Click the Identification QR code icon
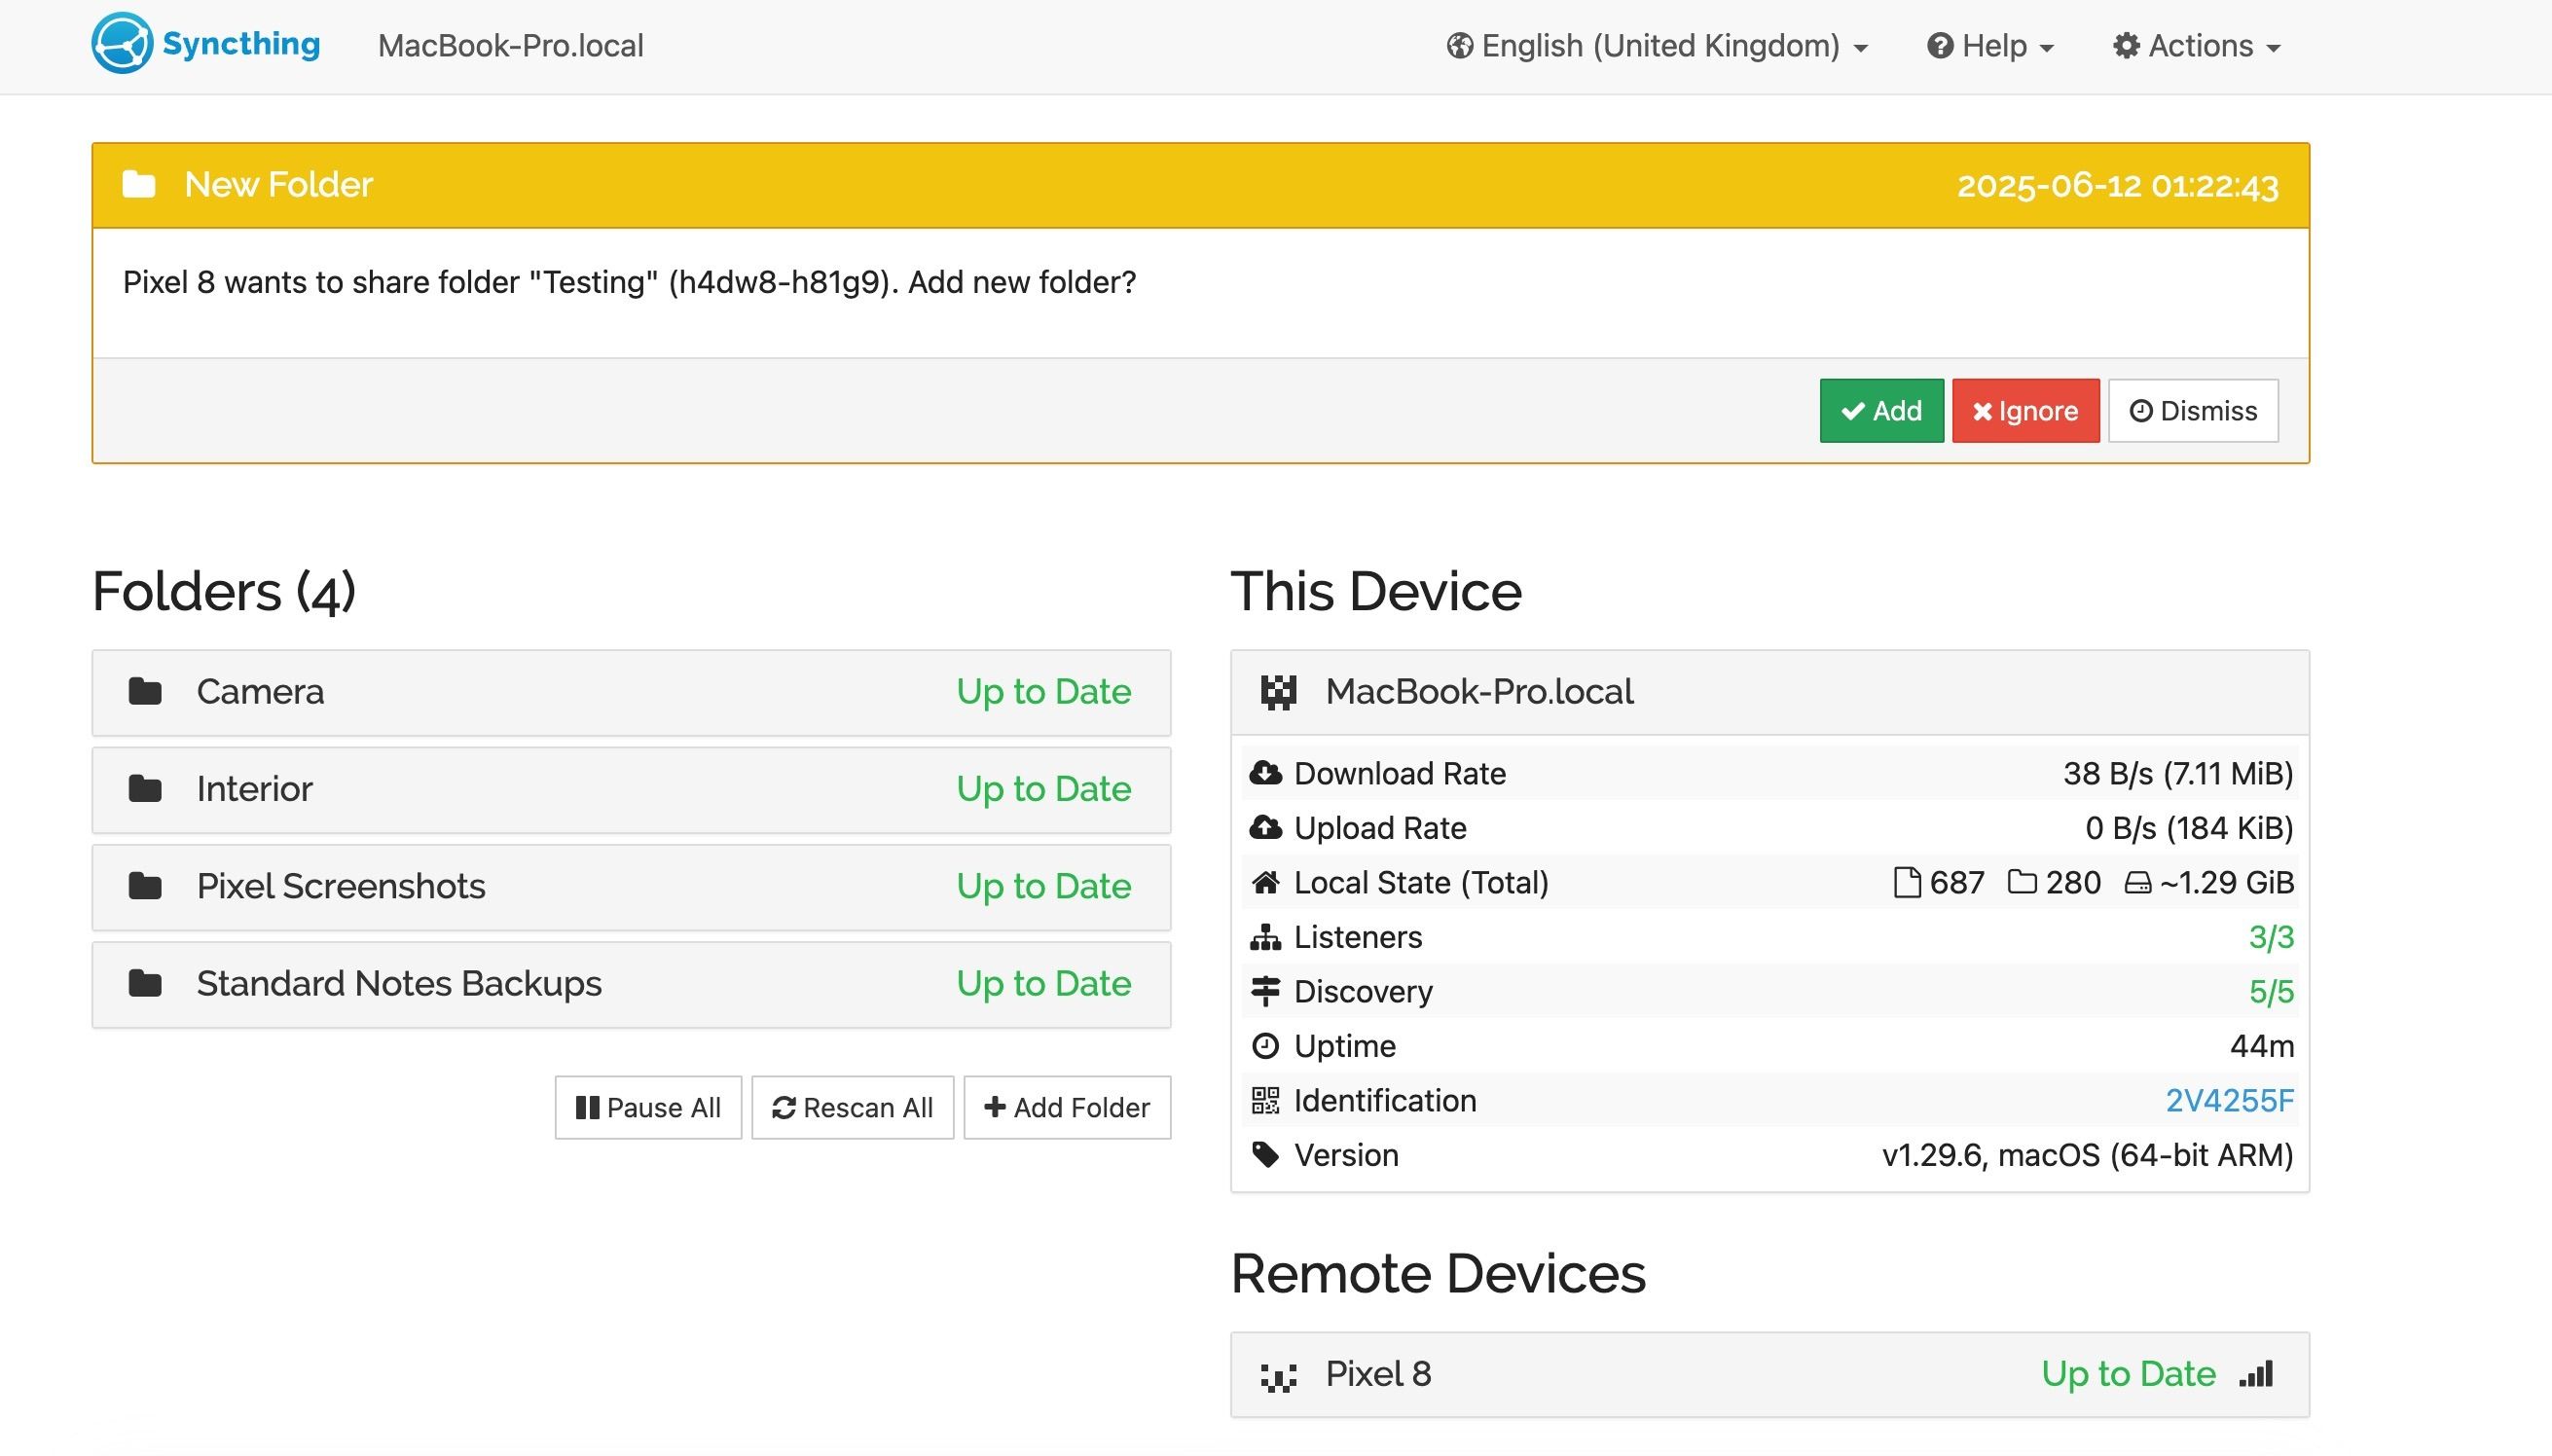Viewport: 2552px width, 1456px height. pos(1265,1100)
